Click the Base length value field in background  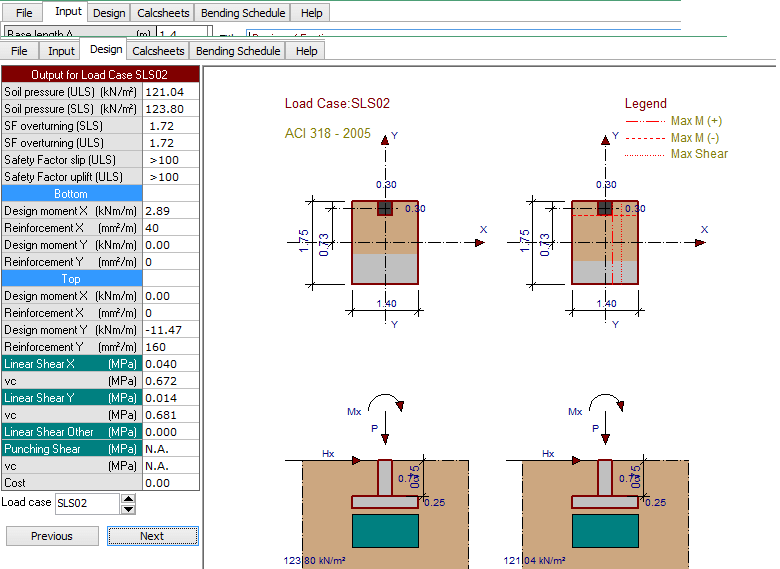click(x=182, y=32)
